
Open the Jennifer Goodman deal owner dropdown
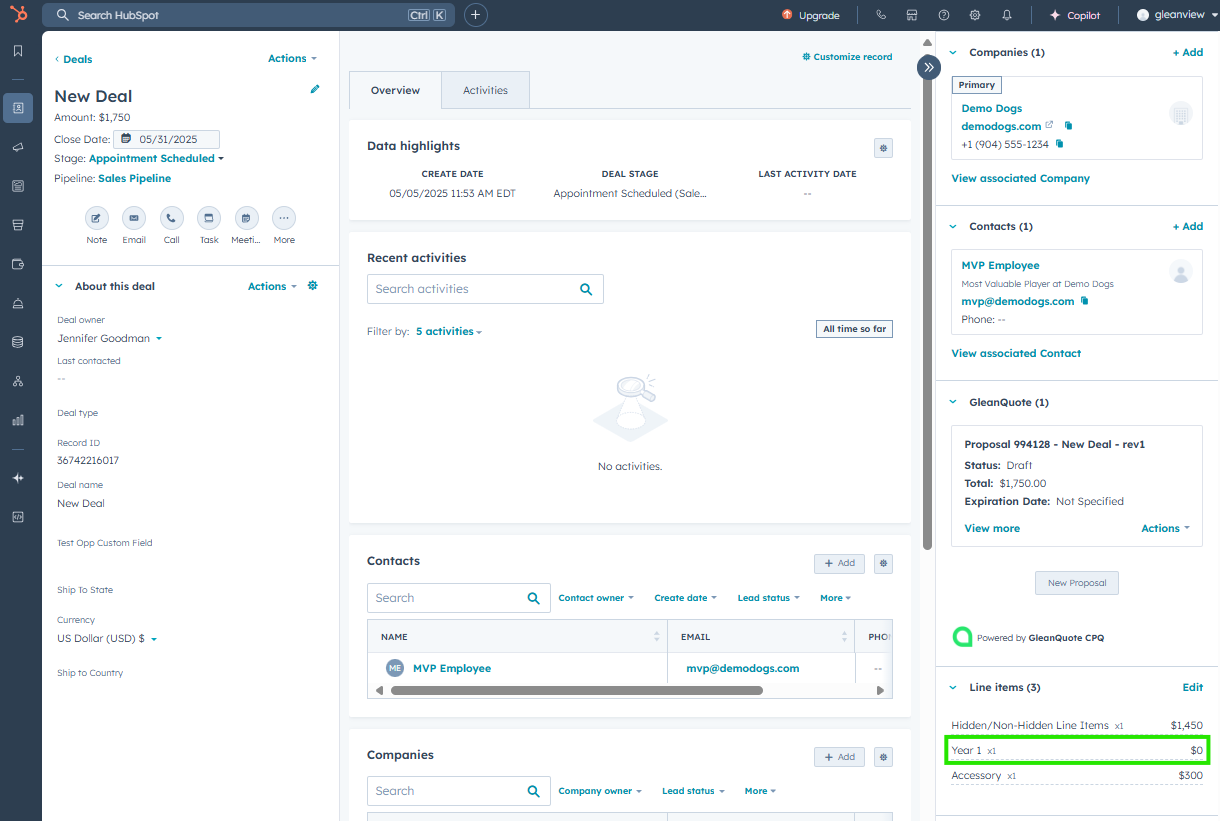click(109, 338)
